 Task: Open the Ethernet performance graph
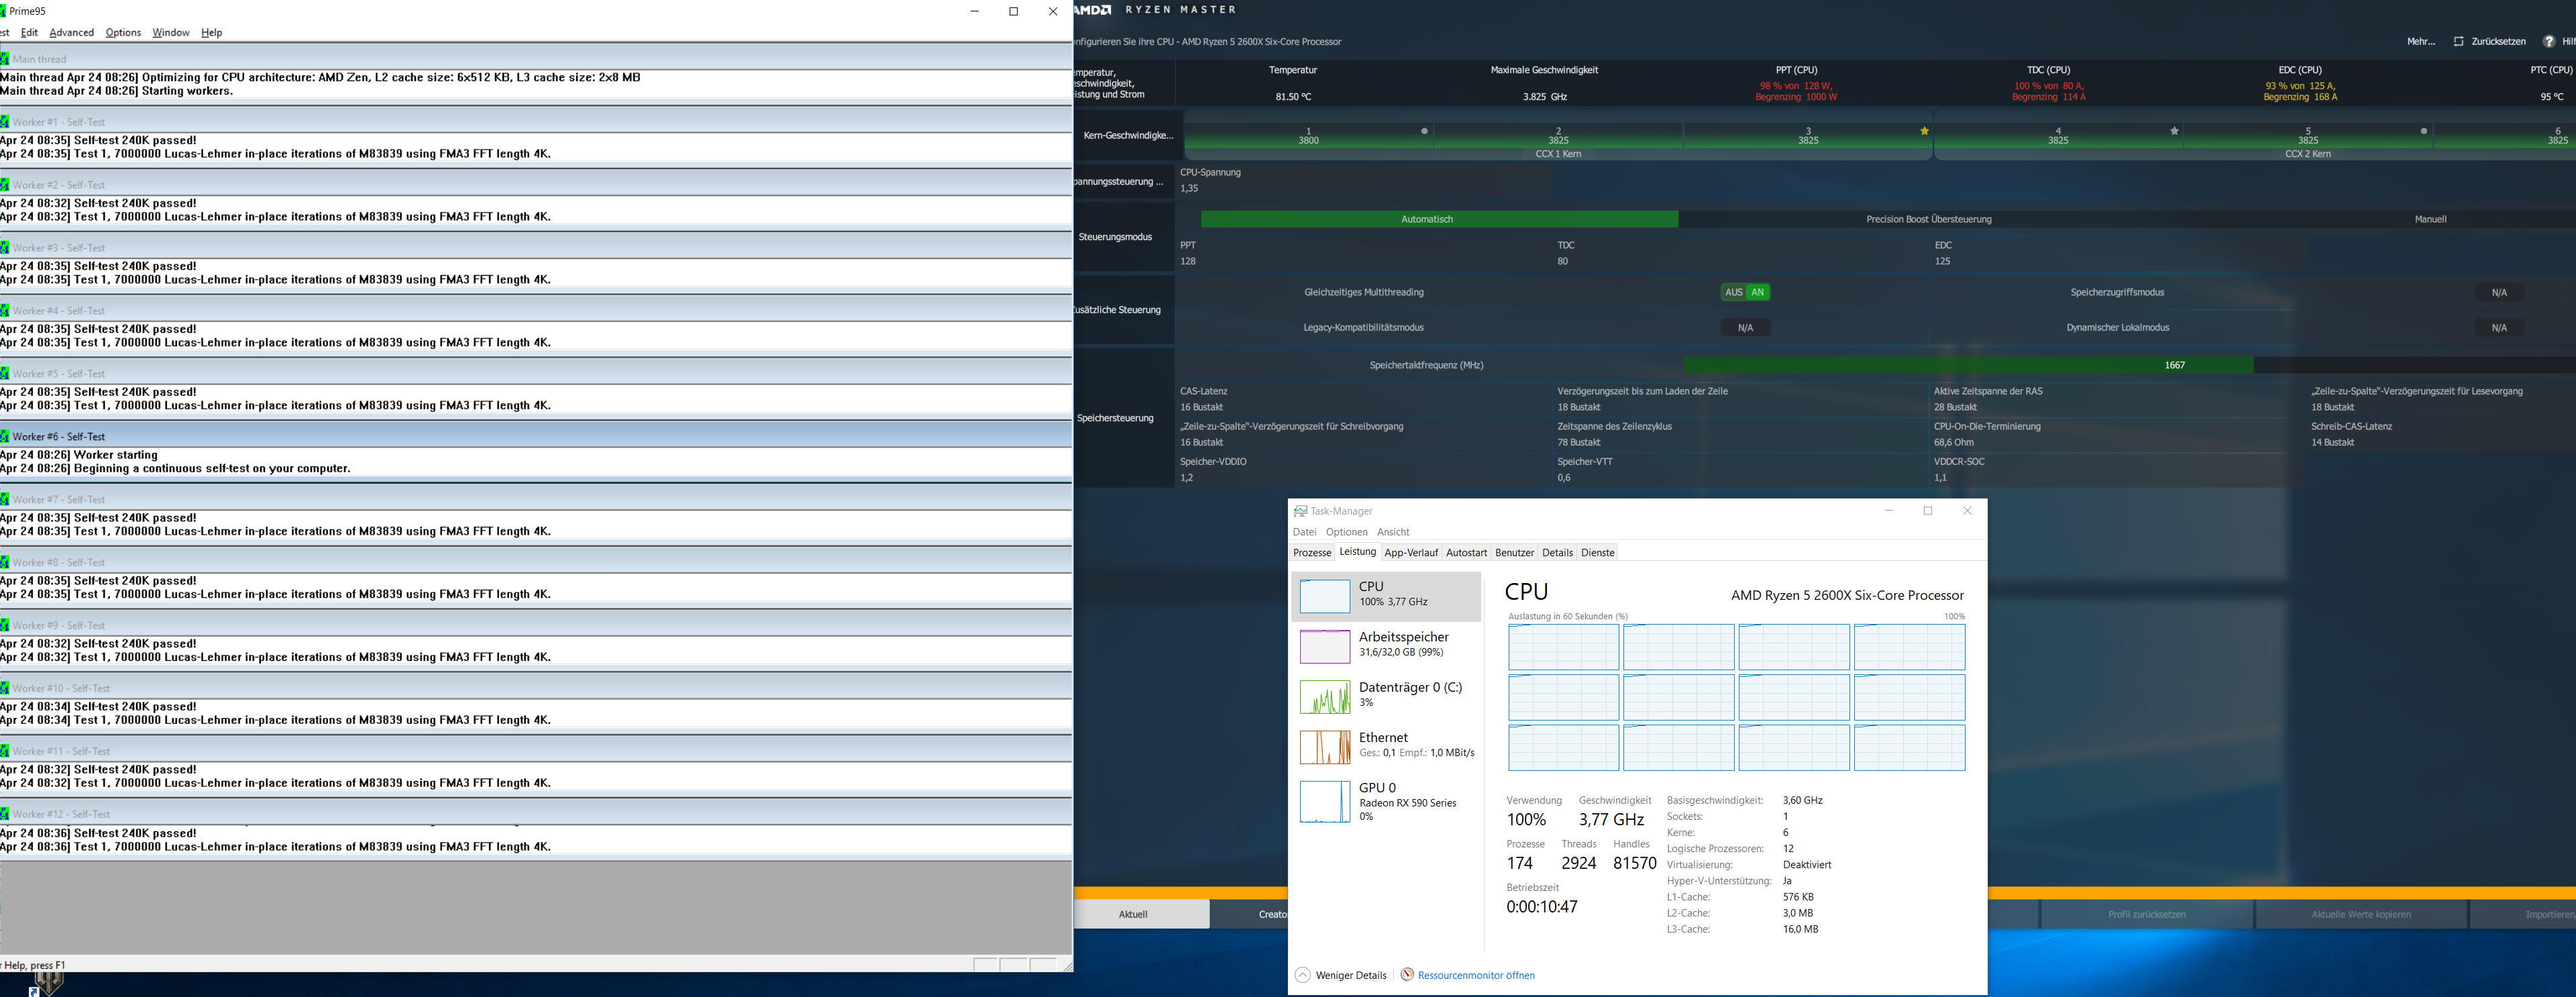1324,747
